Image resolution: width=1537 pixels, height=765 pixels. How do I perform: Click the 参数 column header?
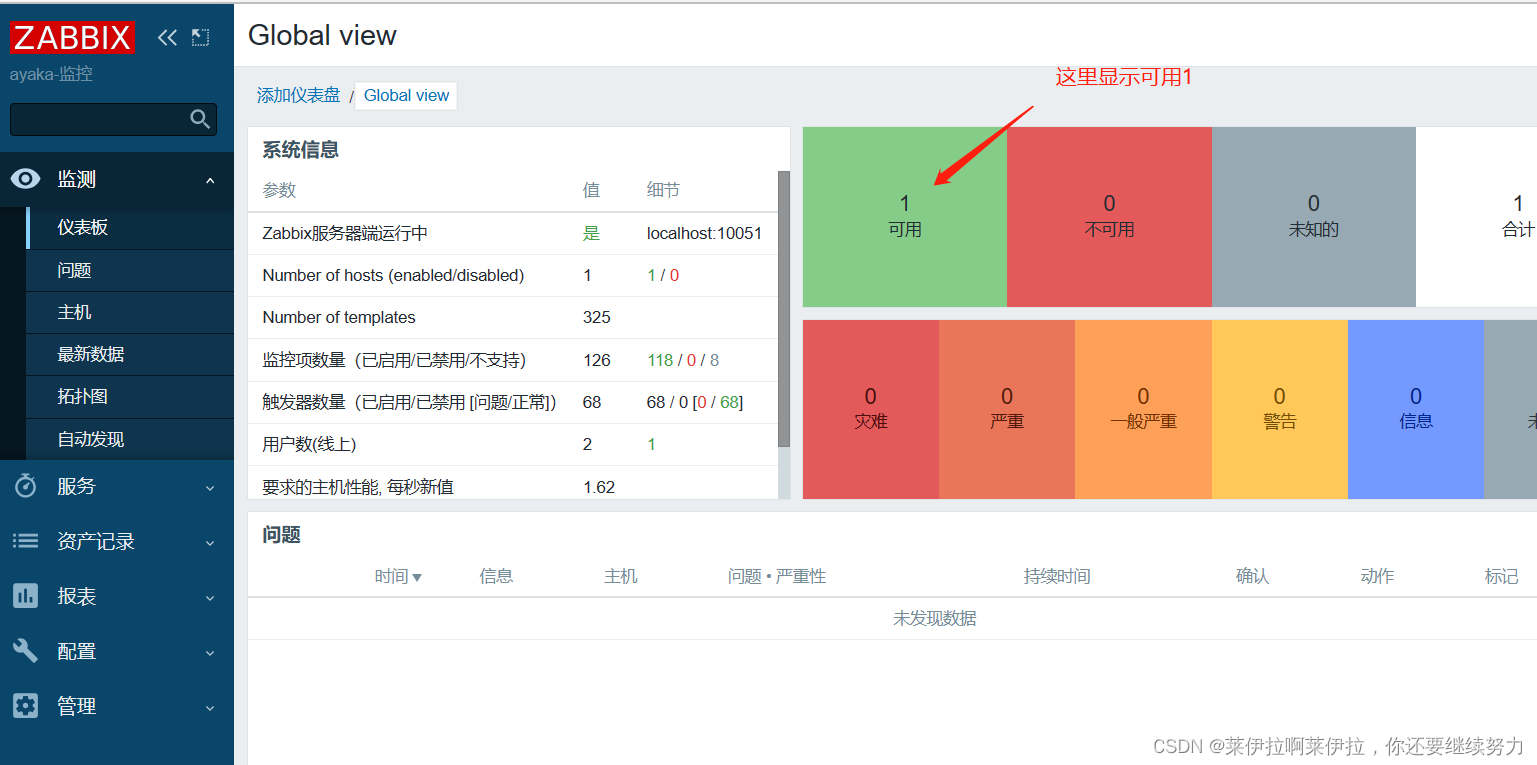(279, 190)
